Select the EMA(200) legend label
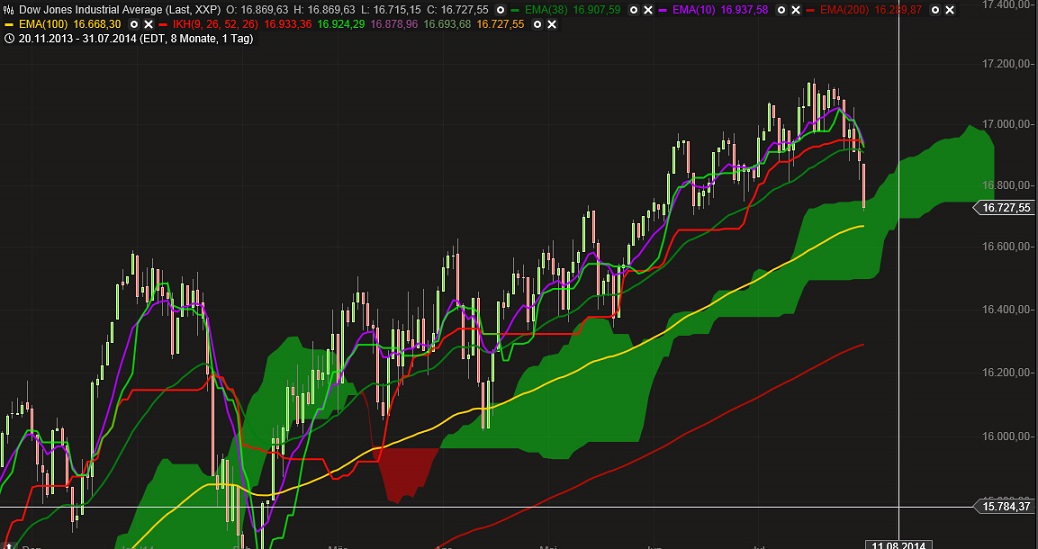The height and width of the screenshot is (549, 1038). click(845, 10)
